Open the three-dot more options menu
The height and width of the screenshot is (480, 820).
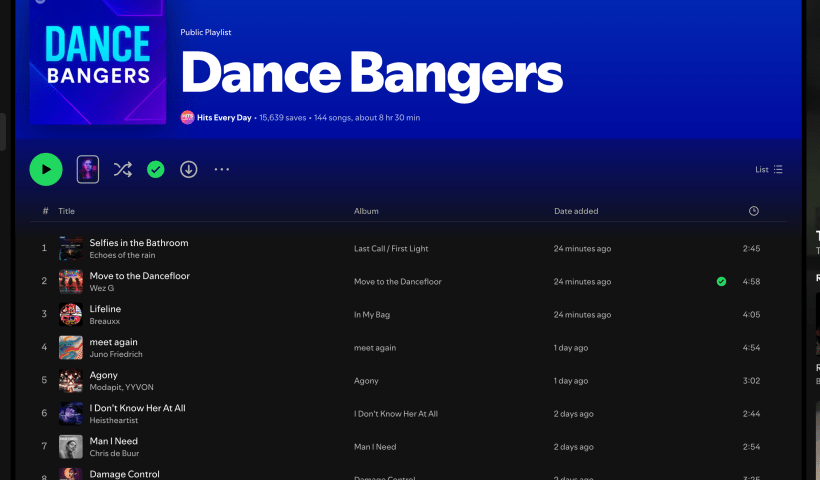pos(222,170)
